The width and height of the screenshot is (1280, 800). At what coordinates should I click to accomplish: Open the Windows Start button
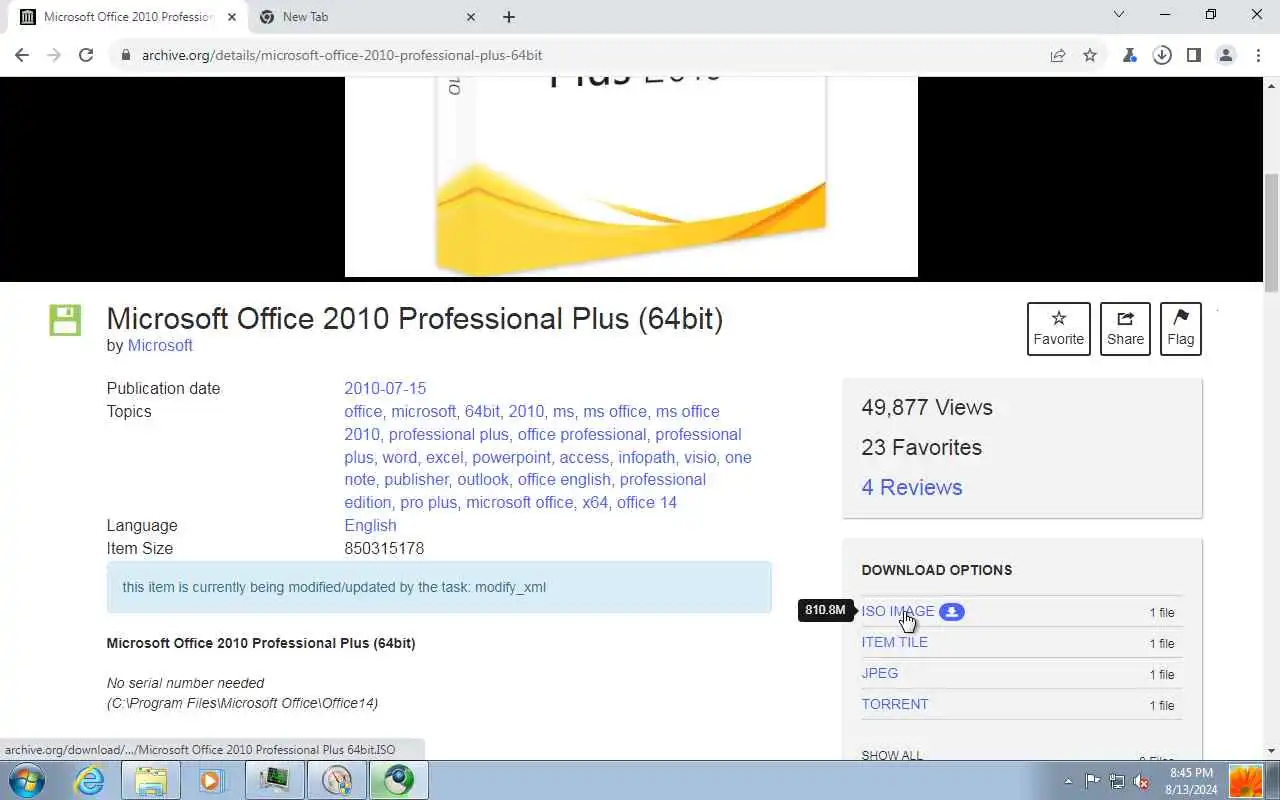[26, 780]
